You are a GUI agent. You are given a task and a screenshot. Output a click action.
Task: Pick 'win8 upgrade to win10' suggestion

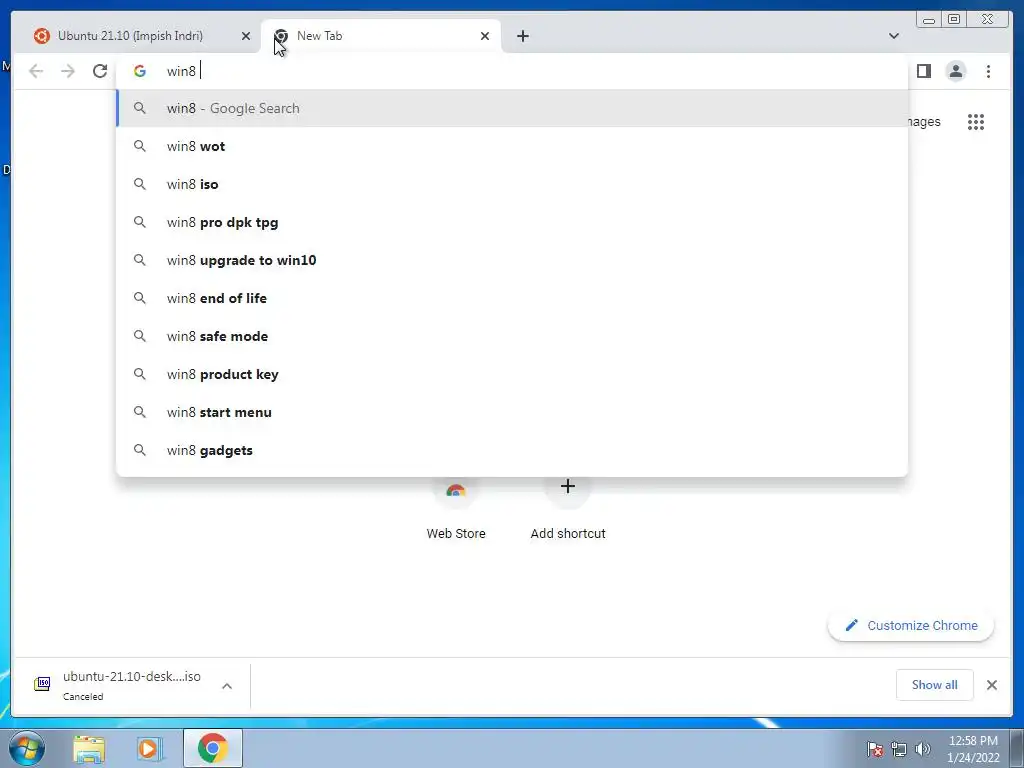(512, 260)
